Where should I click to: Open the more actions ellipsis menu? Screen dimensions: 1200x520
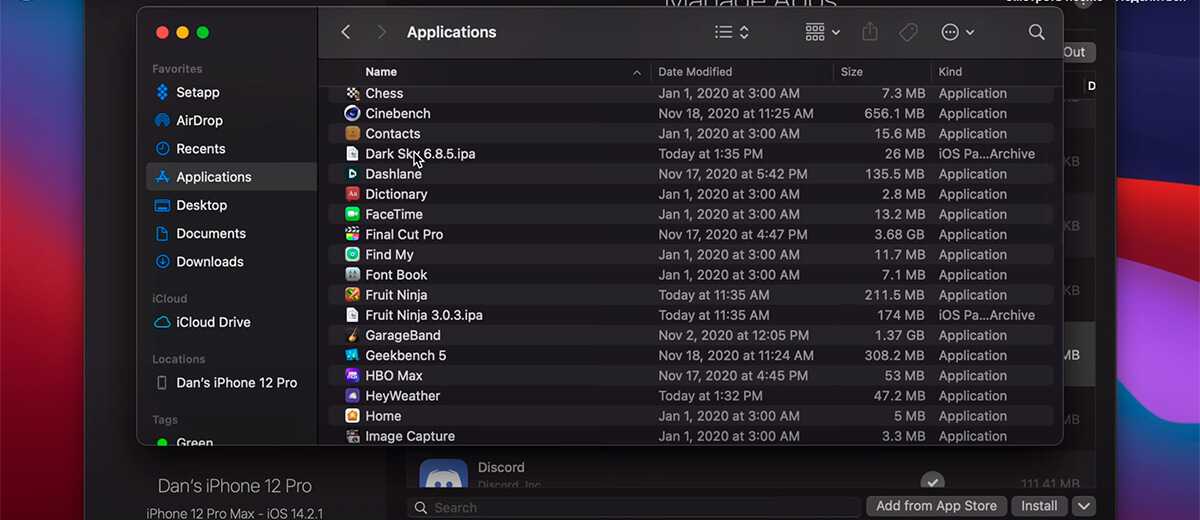tap(957, 32)
